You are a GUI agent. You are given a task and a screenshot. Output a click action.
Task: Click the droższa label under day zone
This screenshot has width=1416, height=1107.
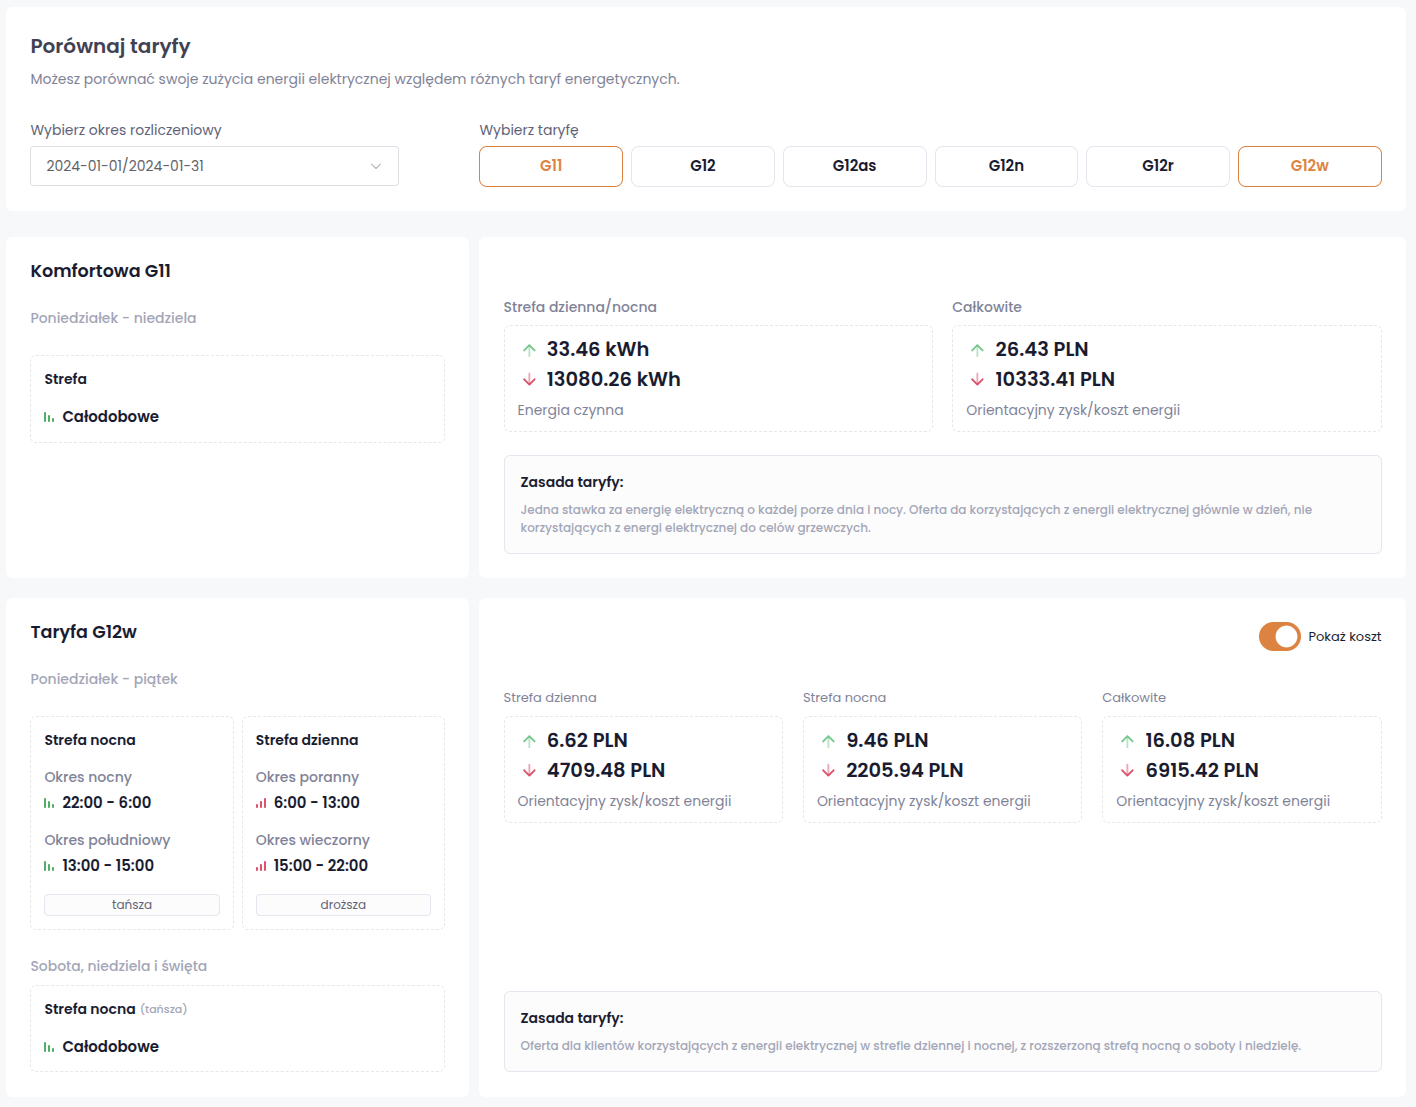[x=343, y=905]
